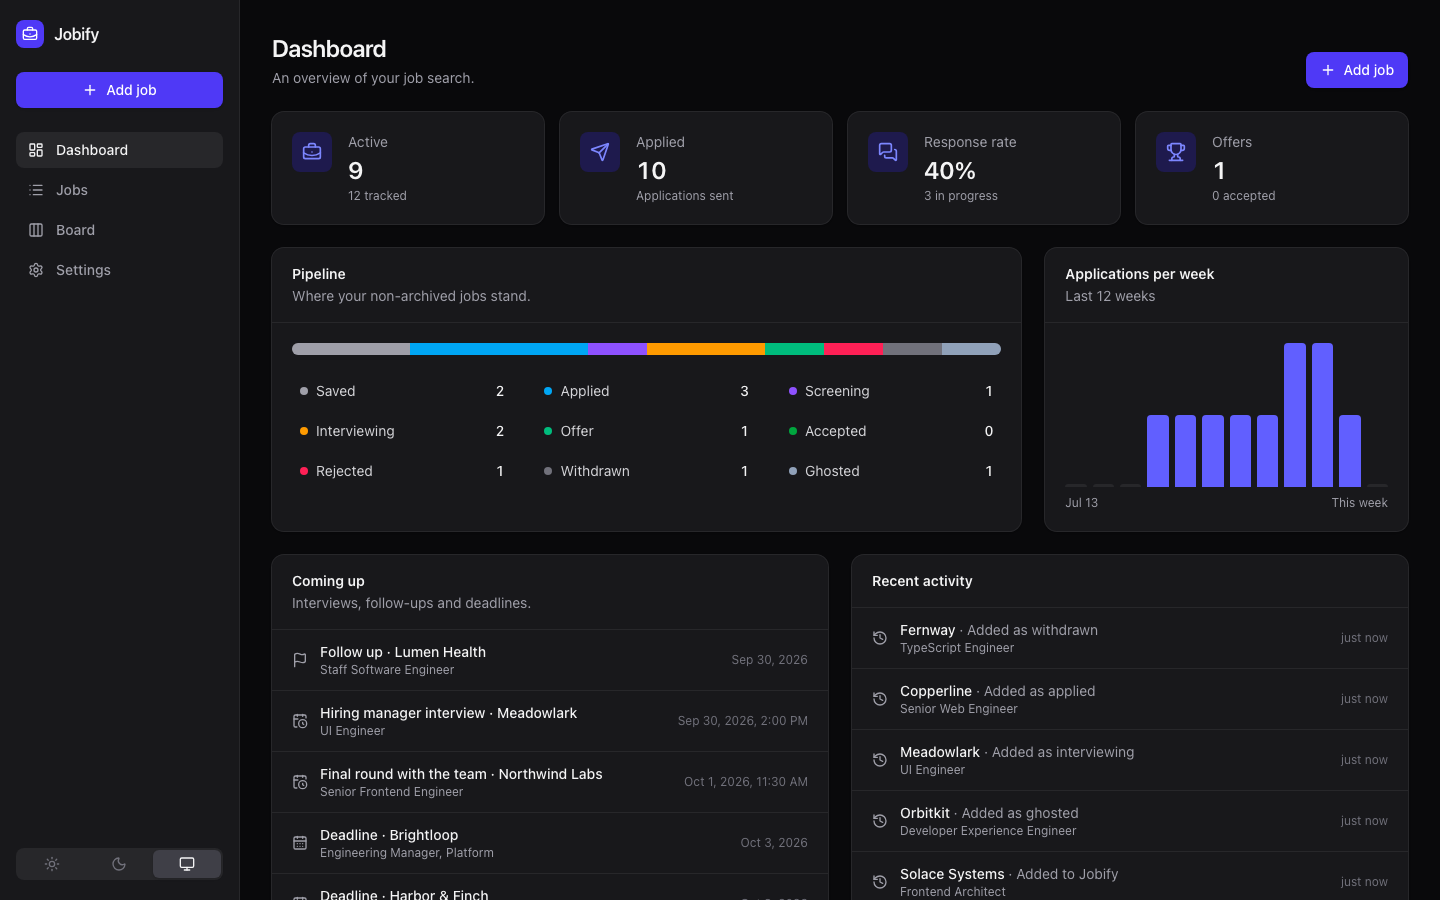Image resolution: width=1440 pixels, height=900 pixels.
Task: Click the "Jul 13" chart axis label
Action: pos(1081,503)
